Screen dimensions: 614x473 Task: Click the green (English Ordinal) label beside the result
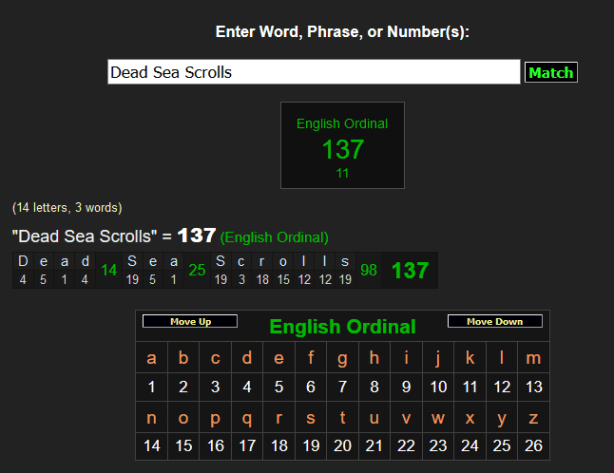click(274, 237)
